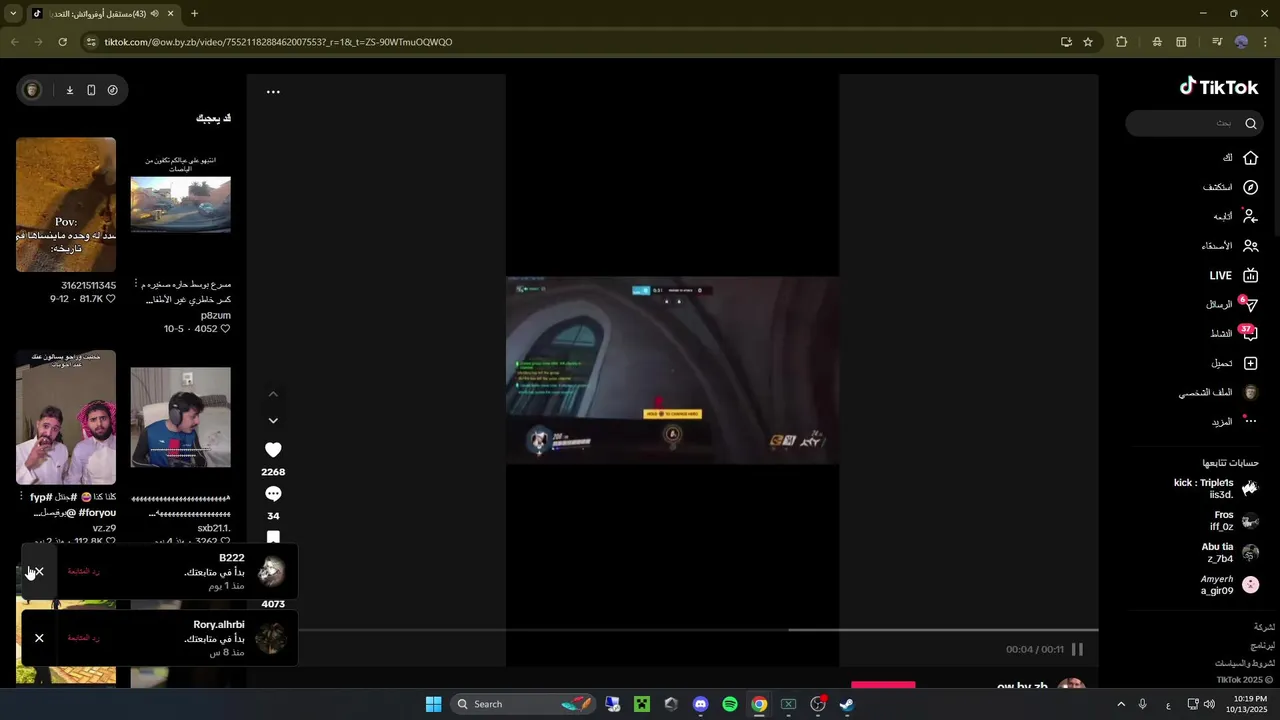Open a new browser tab

tap(194, 14)
